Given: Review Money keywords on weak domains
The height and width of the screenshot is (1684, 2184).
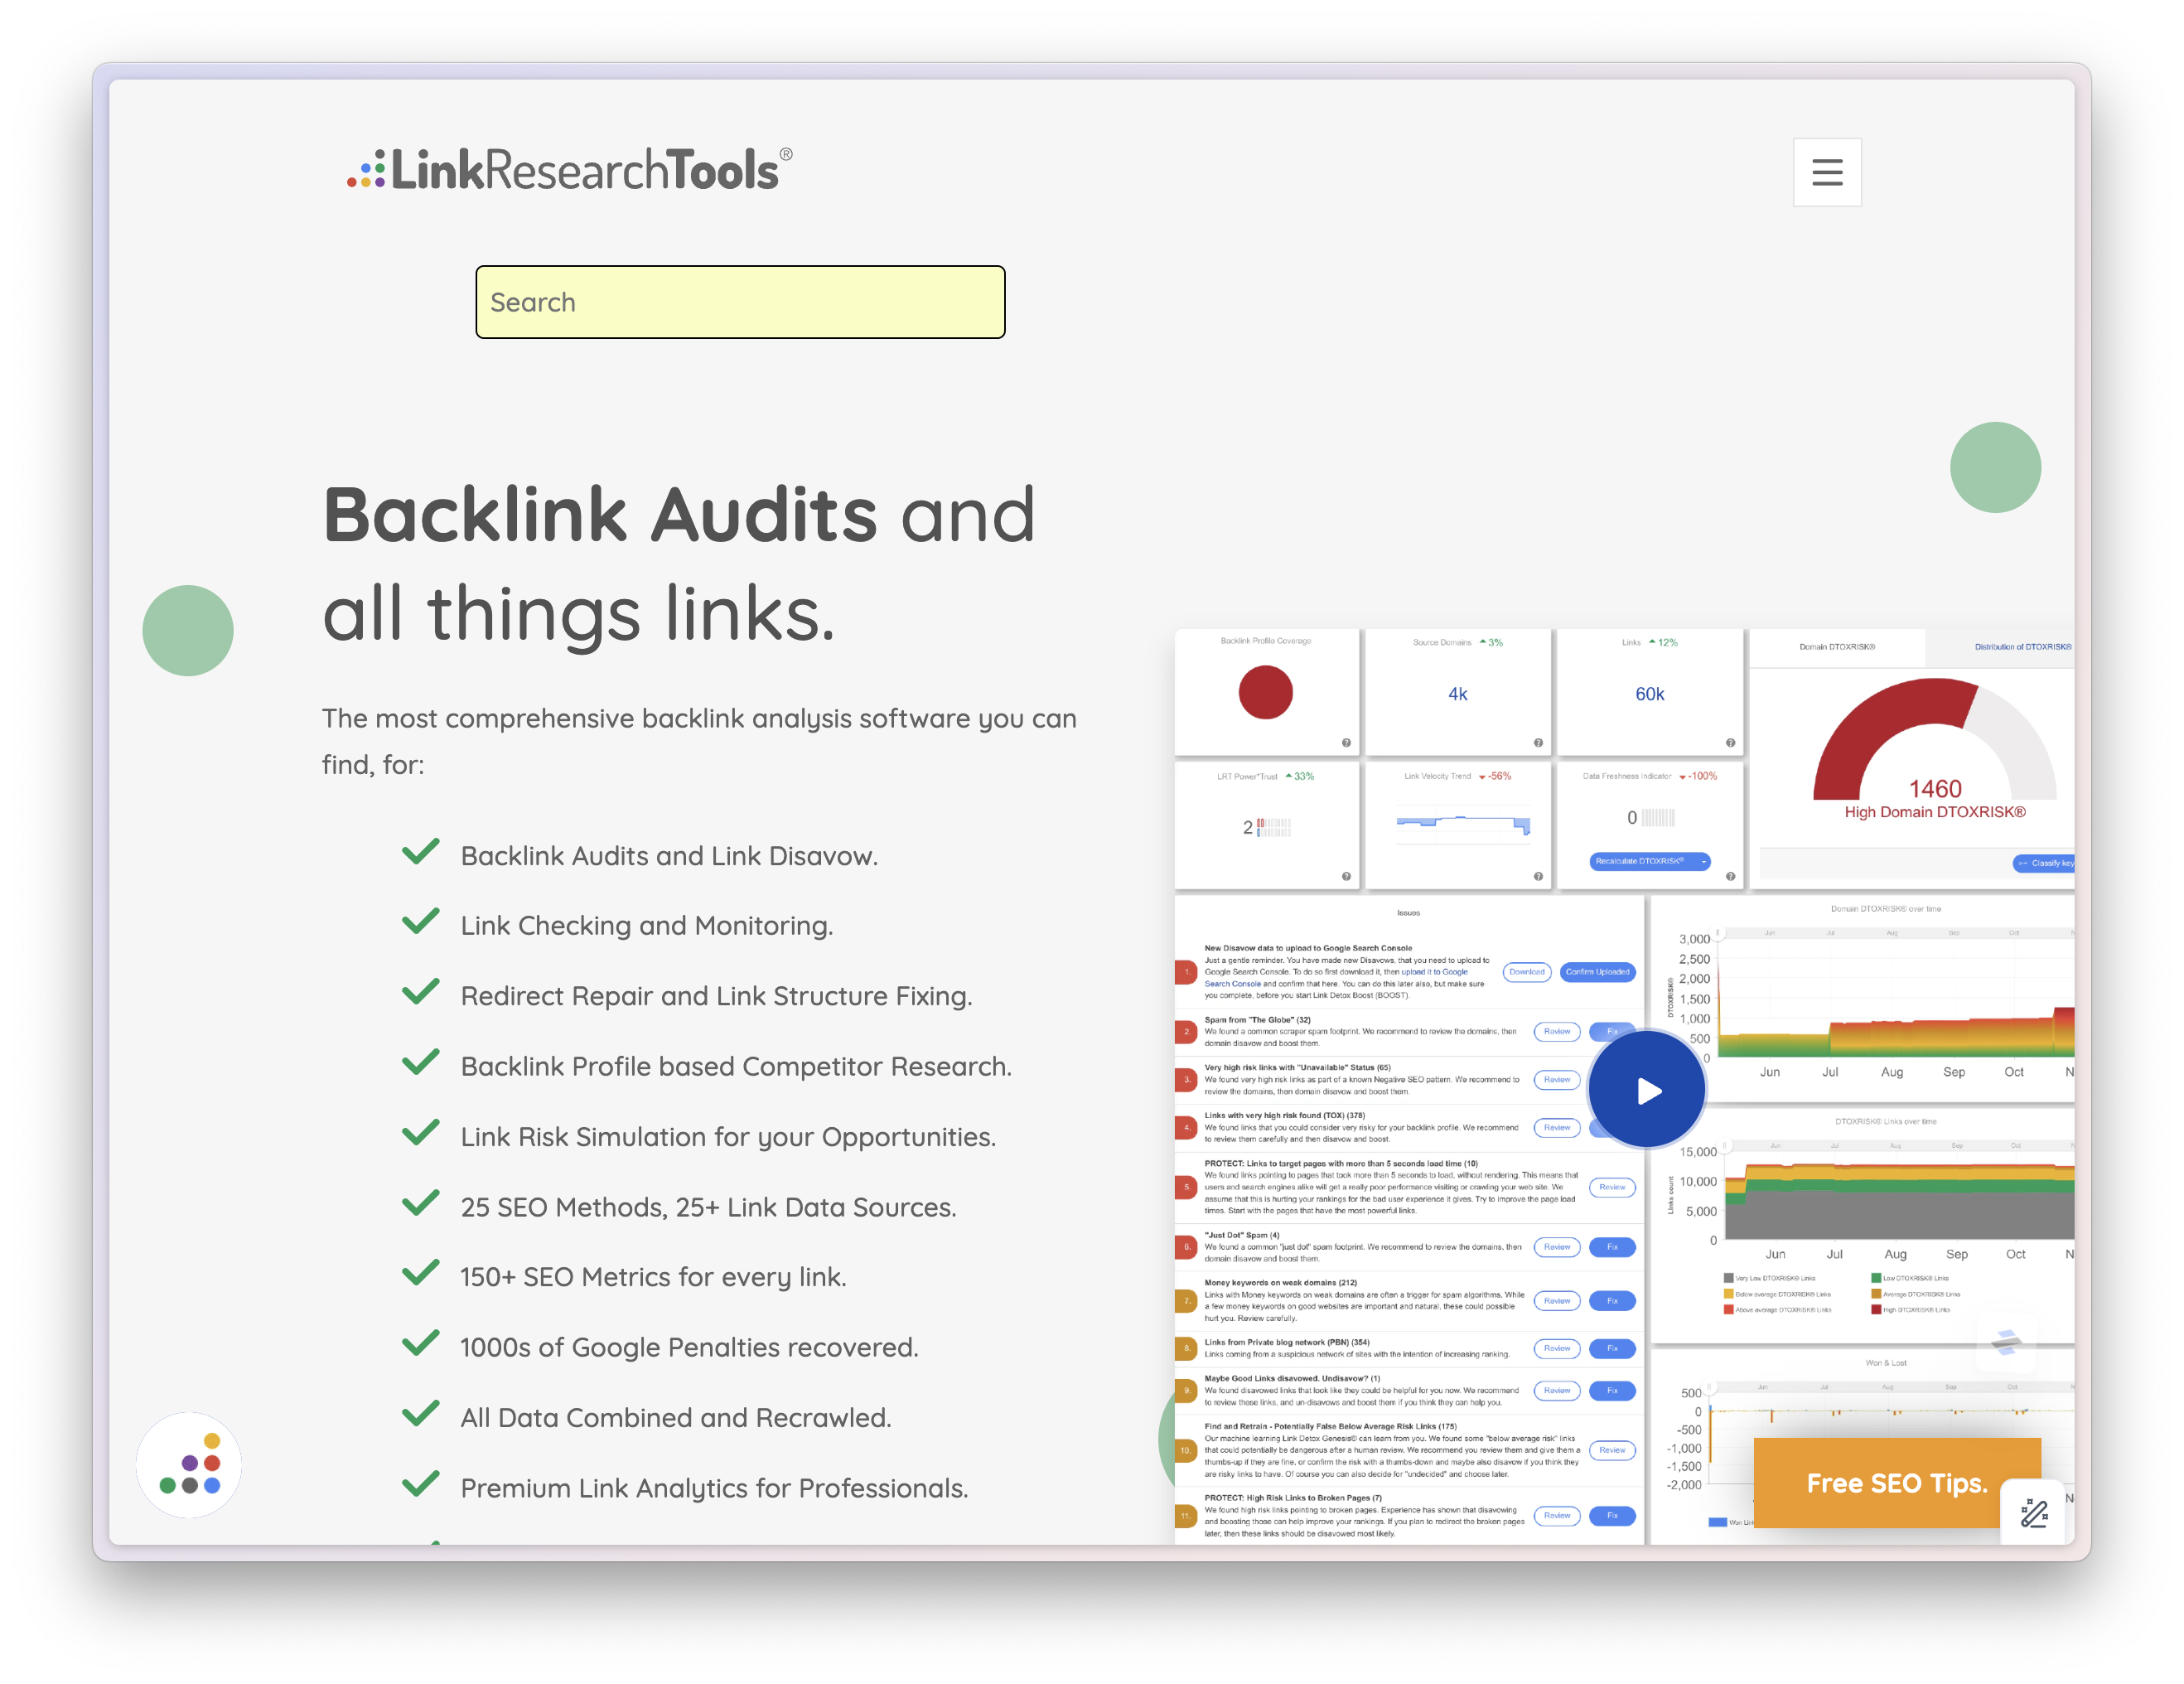Looking at the screenshot, I should click(1556, 1301).
